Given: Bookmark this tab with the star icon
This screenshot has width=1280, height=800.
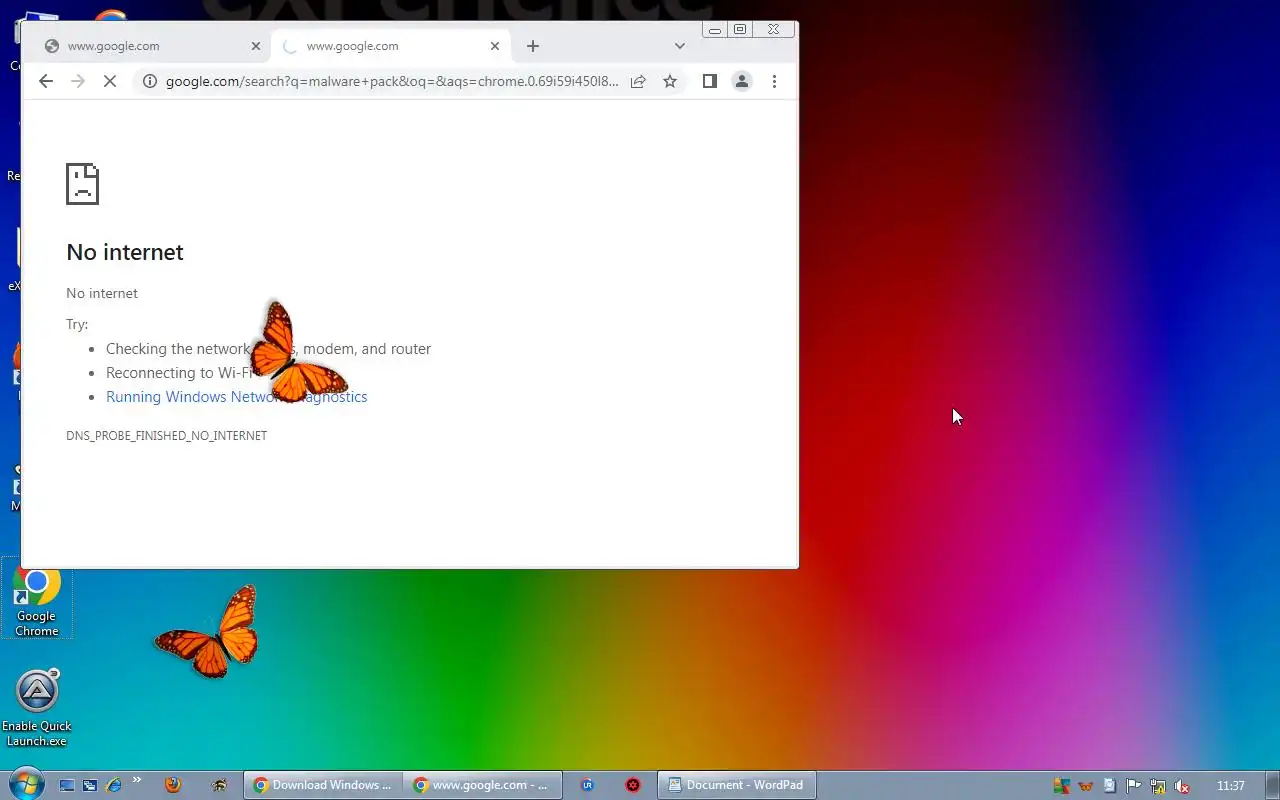Looking at the screenshot, I should [670, 82].
